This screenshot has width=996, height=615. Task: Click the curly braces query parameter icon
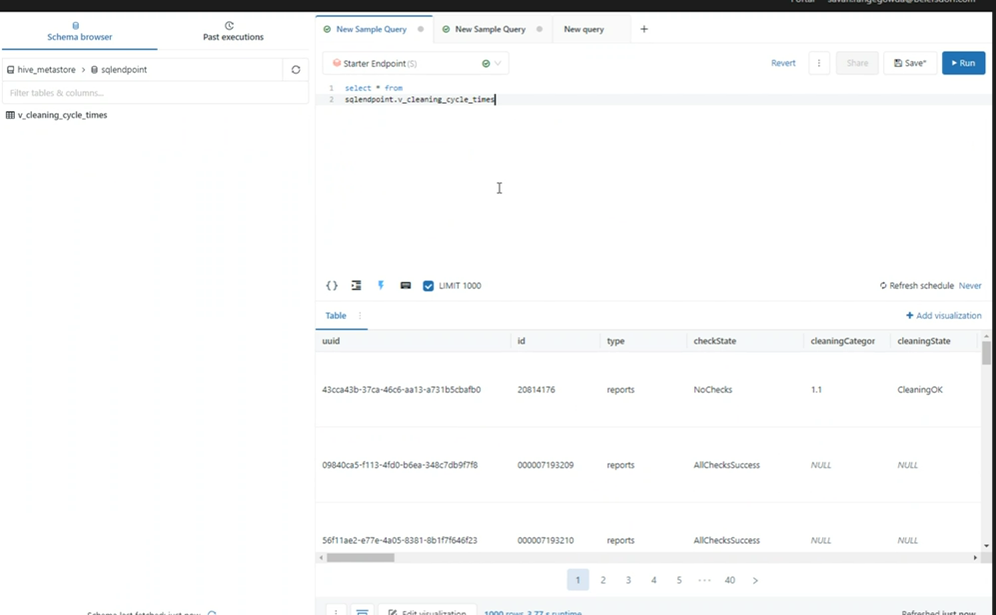point(332,286)
